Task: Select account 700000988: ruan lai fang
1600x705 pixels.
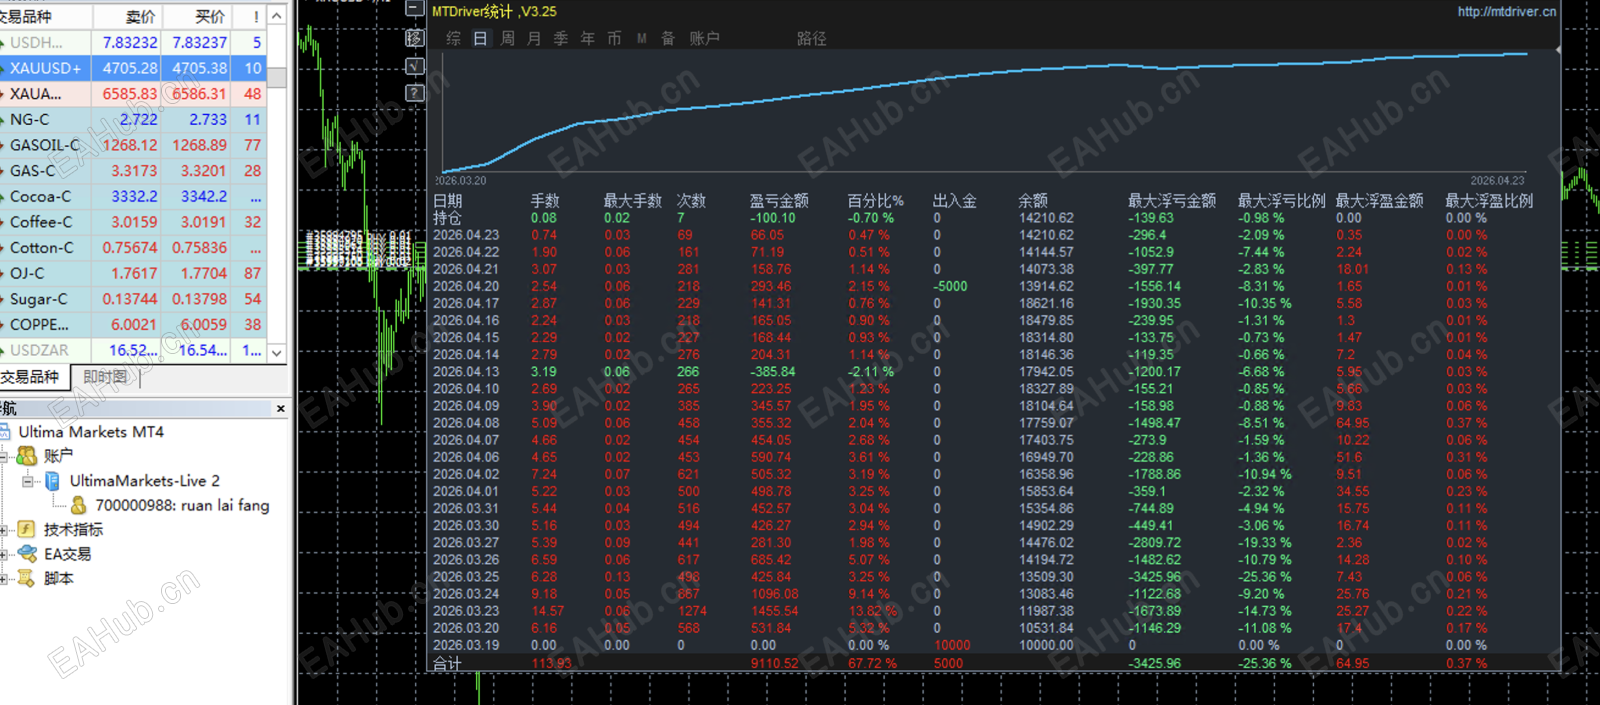Action: coord(182,505)
